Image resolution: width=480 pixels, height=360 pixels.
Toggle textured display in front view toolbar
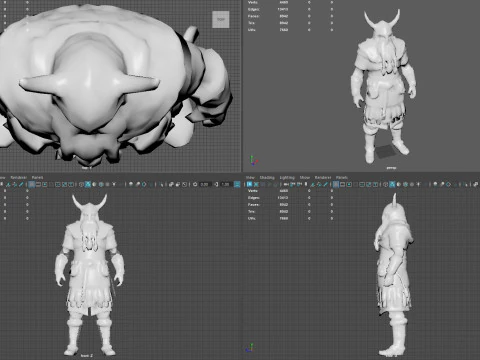[x=107, y=184]
